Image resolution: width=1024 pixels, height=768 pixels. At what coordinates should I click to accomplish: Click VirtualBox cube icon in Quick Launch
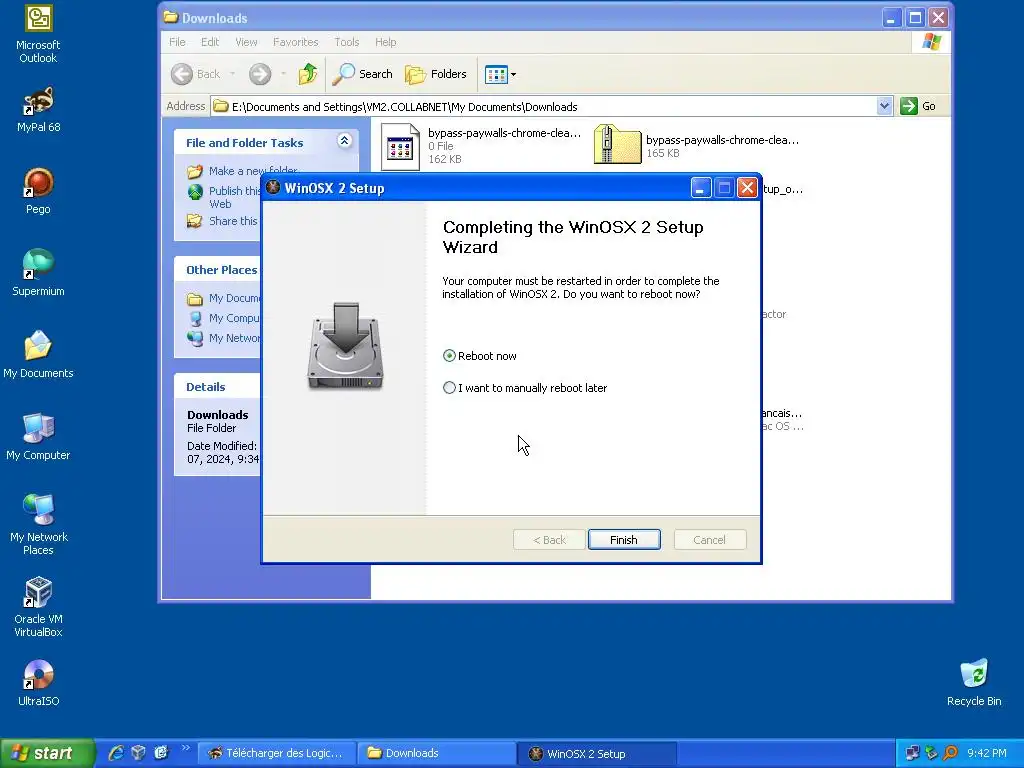point(138,753)
